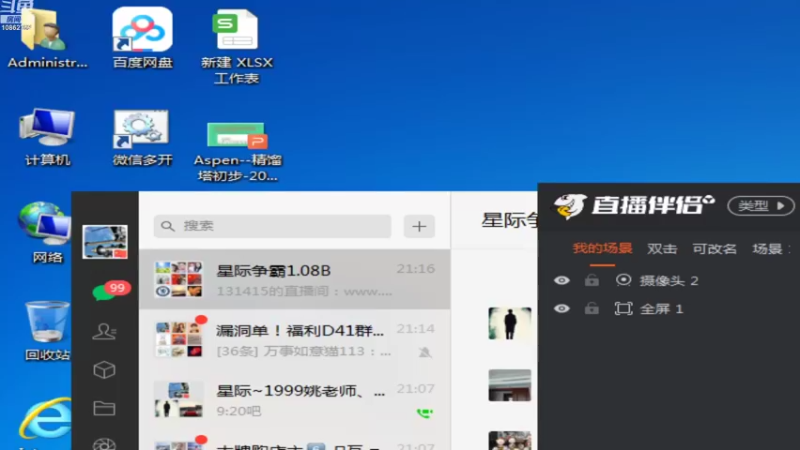Click the WeChat profile avatar in sidebar
The height and width of the screenshot is (450, 800).
105,242
